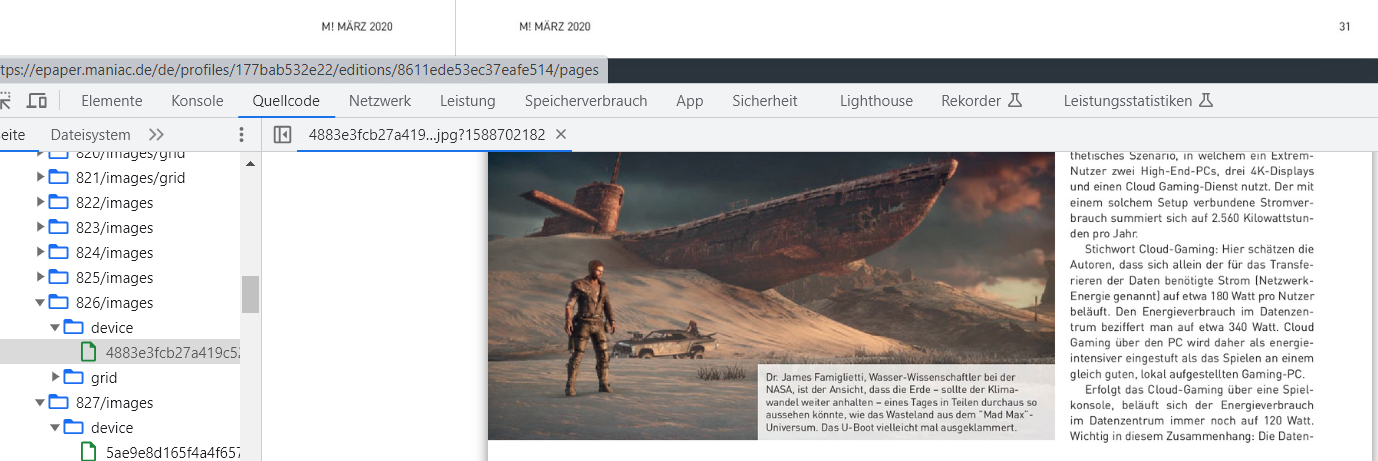Click the flask icon beside Leistungsstatistiken
Screen dimensions: 1378x461
pyautogui.click(x=1206, y=101)
